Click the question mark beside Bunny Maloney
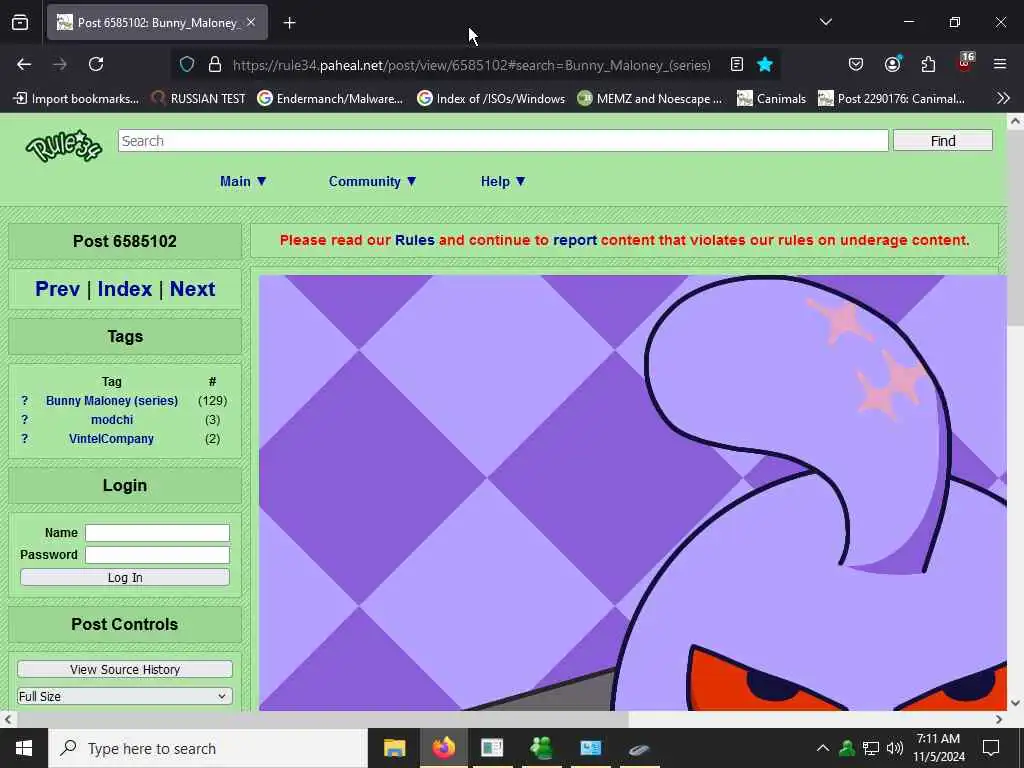This screenshot has height=768, width=1024. (25, 400)
